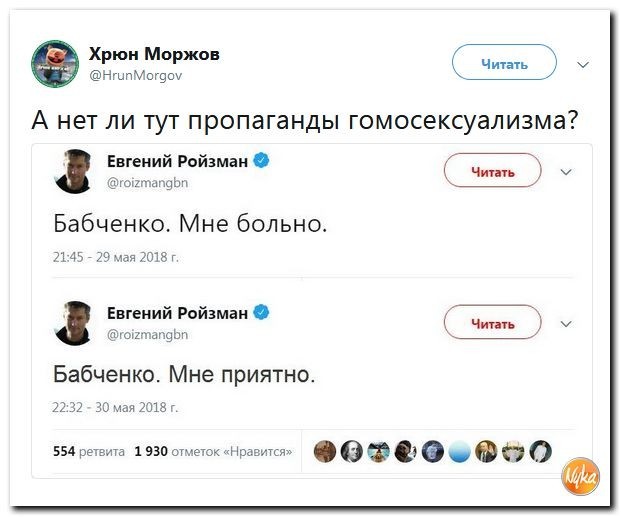This screenshot has width=621, height=517.
Task: Click Хрюн Моржов's profile avatar
Action: pos(55,63)
